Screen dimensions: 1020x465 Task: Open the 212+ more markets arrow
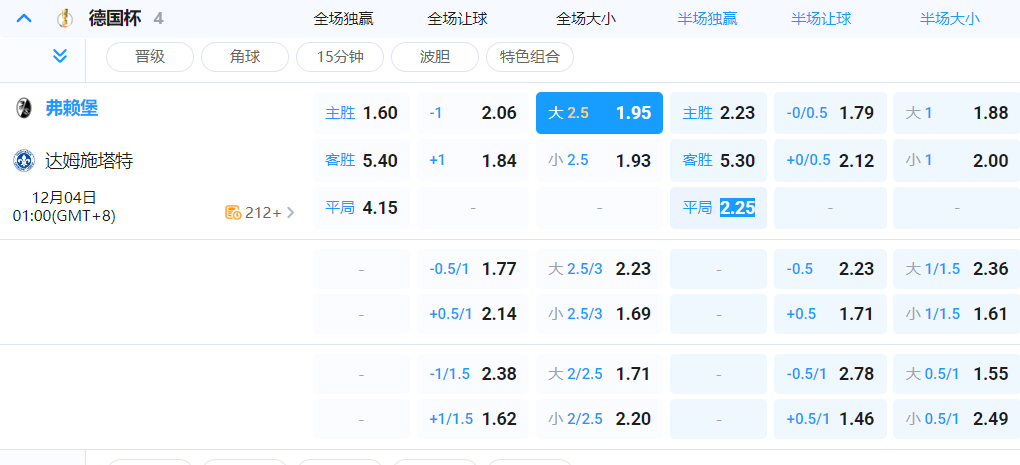click(290, 212)
